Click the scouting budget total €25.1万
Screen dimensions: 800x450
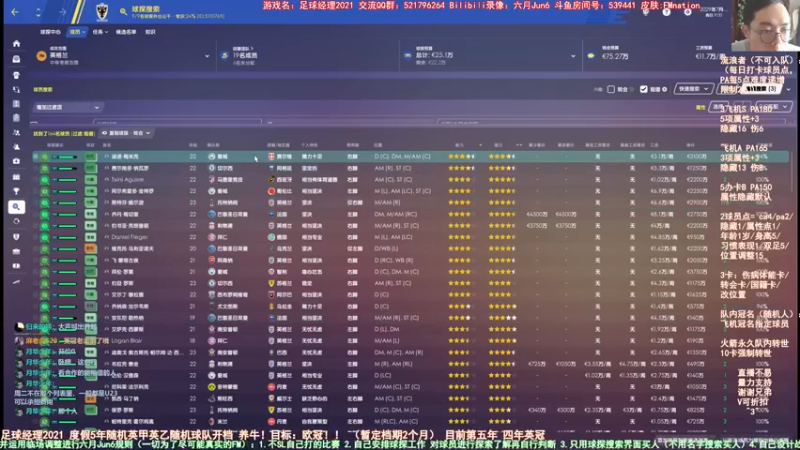tap(434, 55)
